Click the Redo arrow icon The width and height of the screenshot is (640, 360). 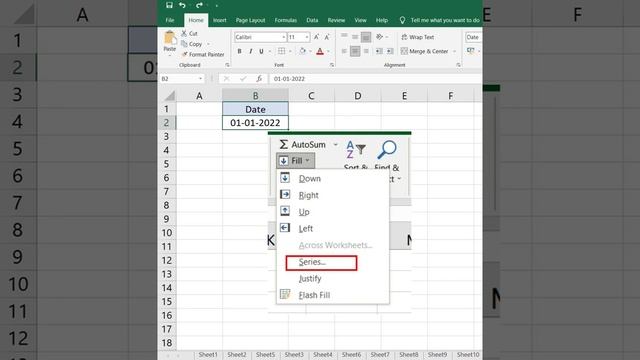pyautogui.click(x=199, y=5)
